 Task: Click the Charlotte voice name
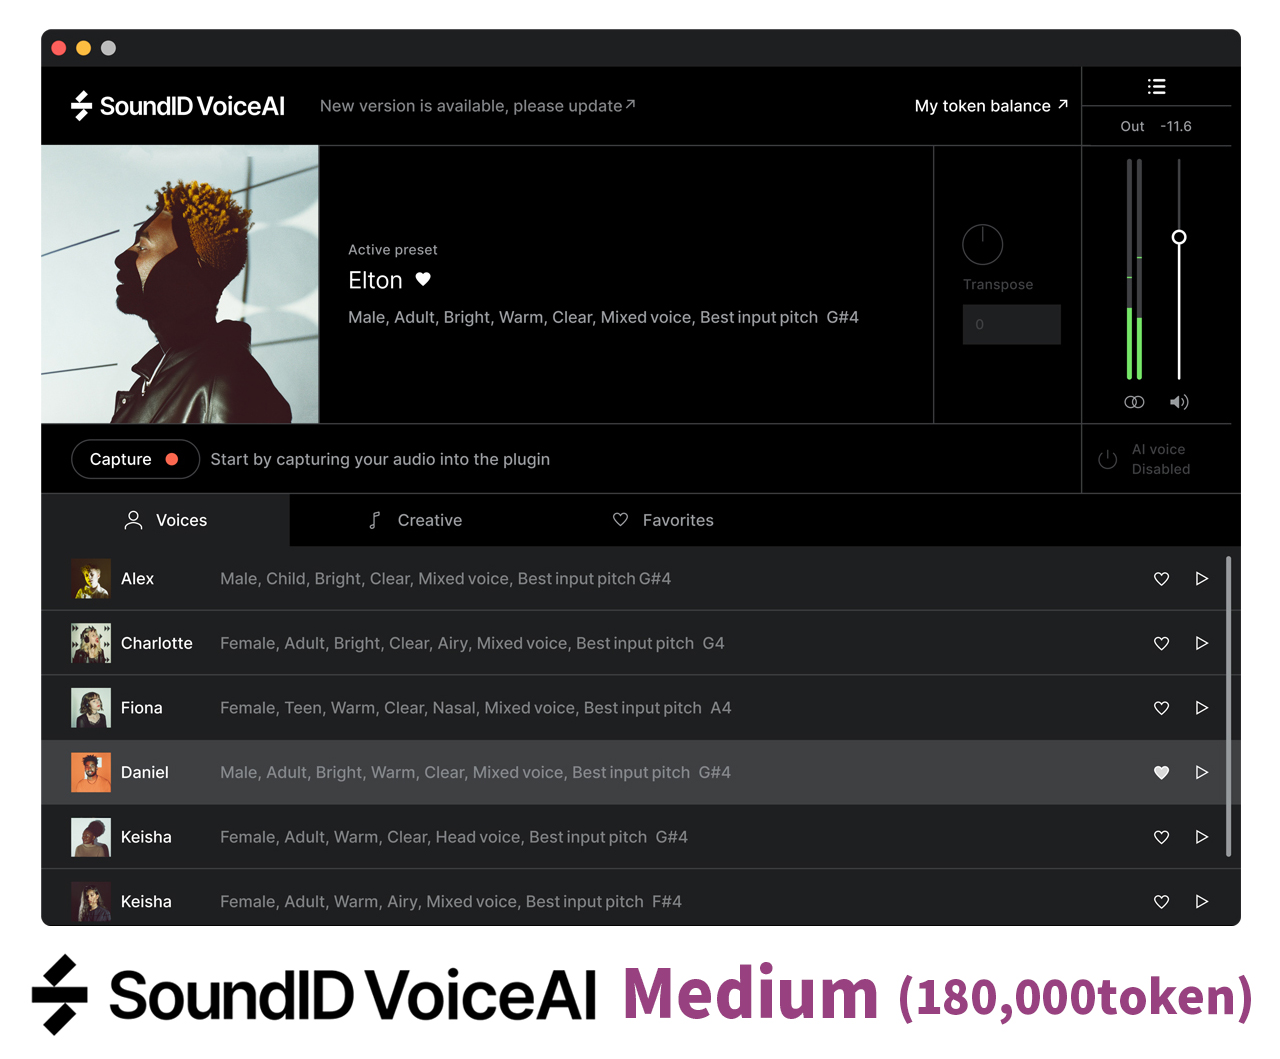point(157,643)
